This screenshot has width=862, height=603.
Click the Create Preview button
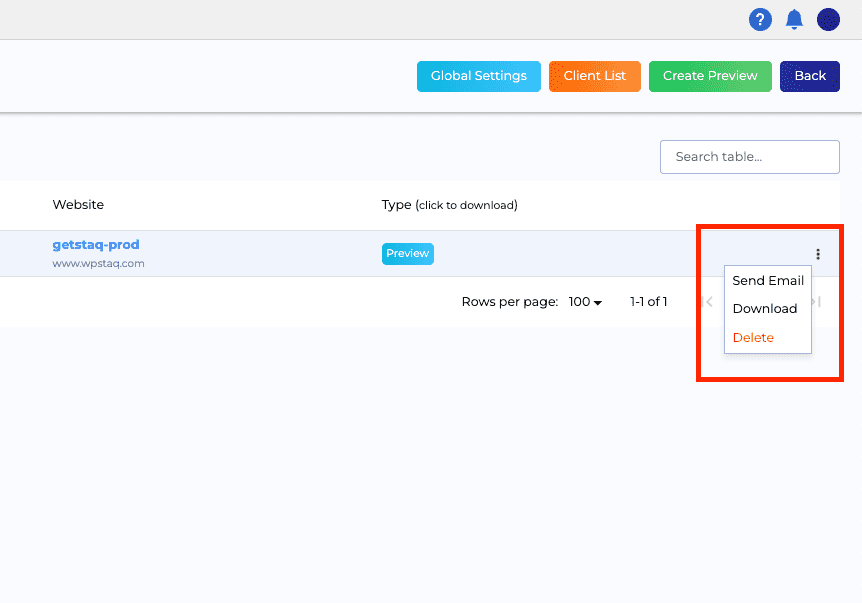click(710, 76)
